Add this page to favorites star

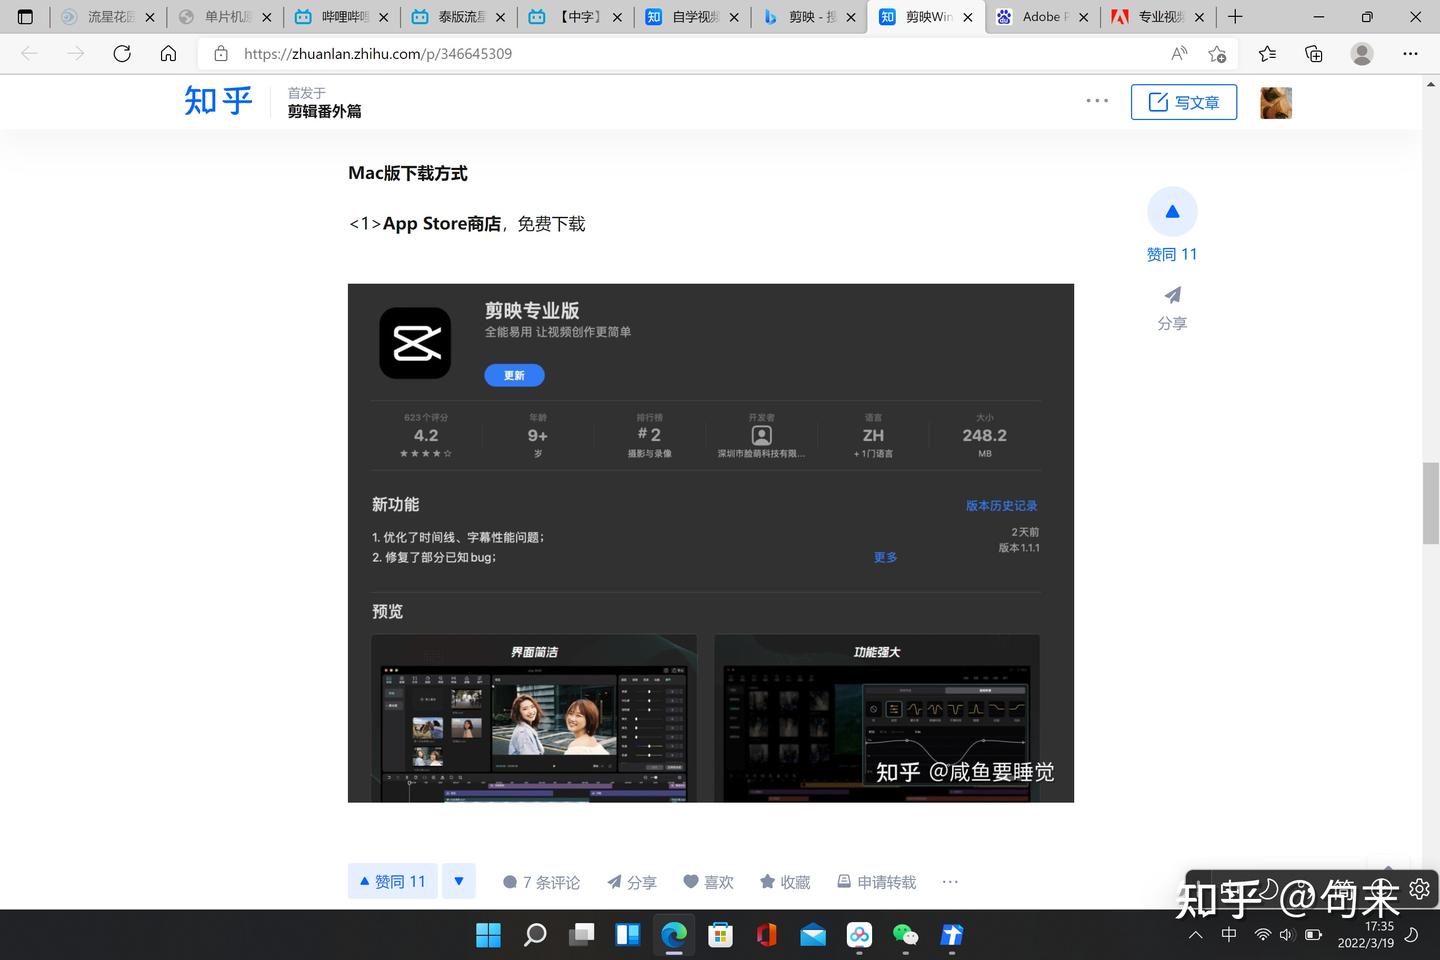(x=1217, y=54)
